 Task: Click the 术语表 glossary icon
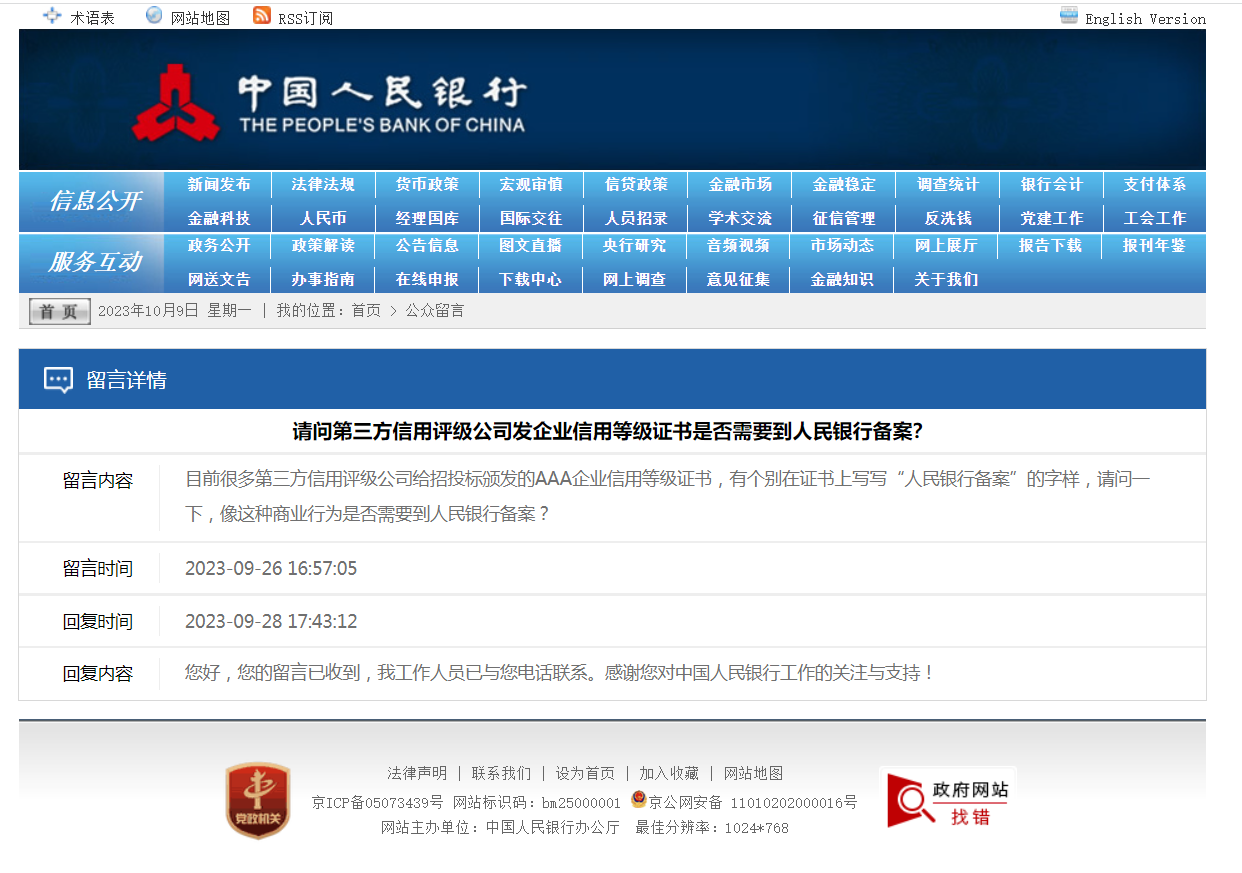[x=52, y=16]
